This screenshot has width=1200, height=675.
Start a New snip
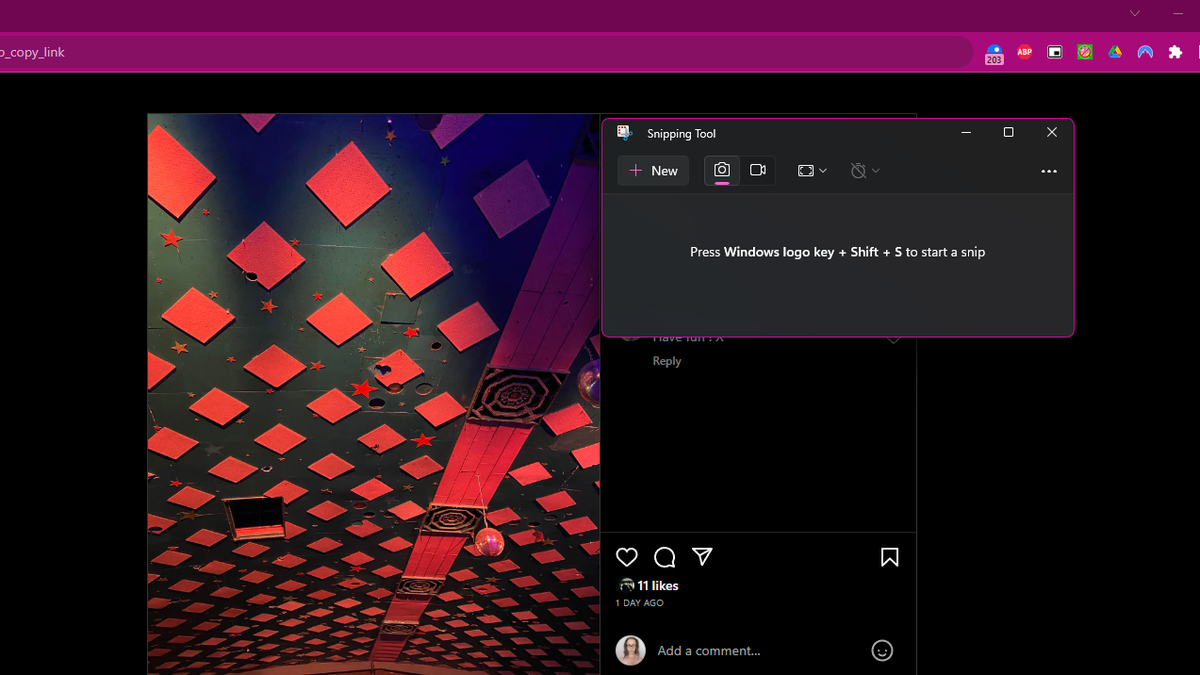[x=652, y=170]
